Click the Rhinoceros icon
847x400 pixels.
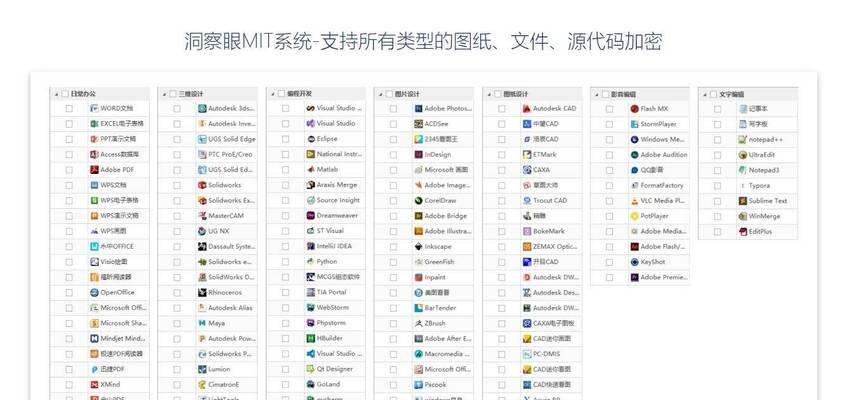(x=202, y=292)
